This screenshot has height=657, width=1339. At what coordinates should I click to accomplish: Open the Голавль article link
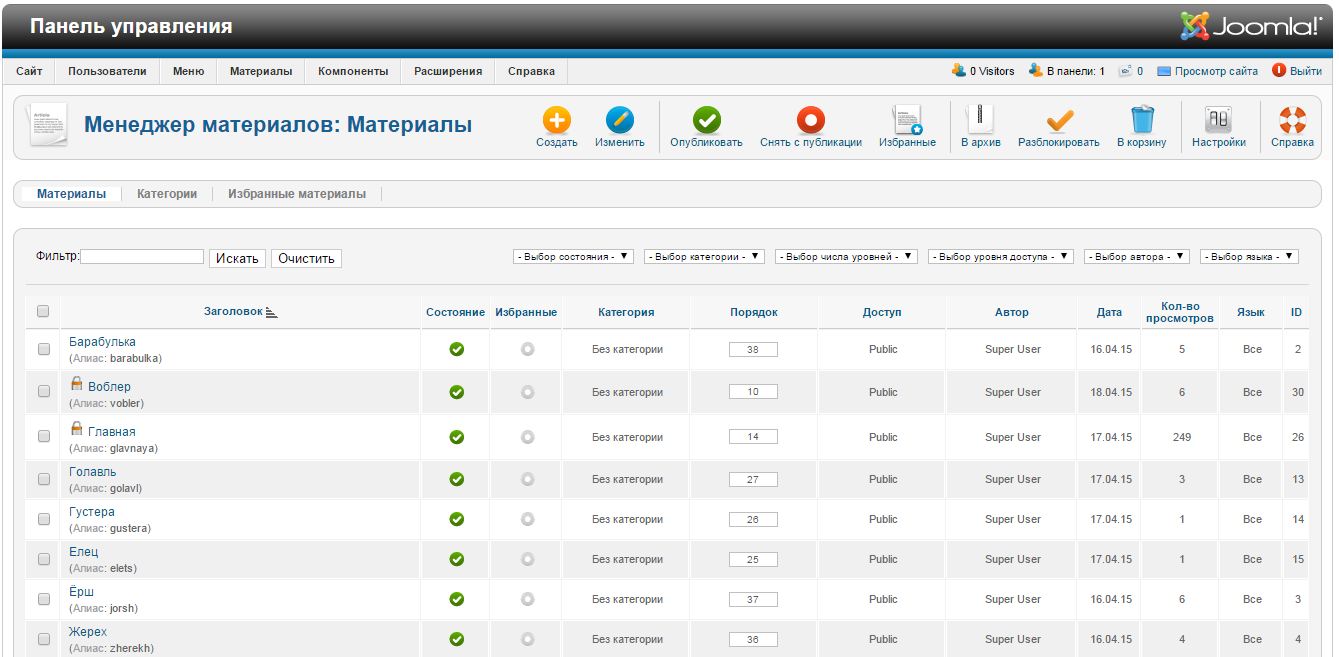tap(93, 472)
